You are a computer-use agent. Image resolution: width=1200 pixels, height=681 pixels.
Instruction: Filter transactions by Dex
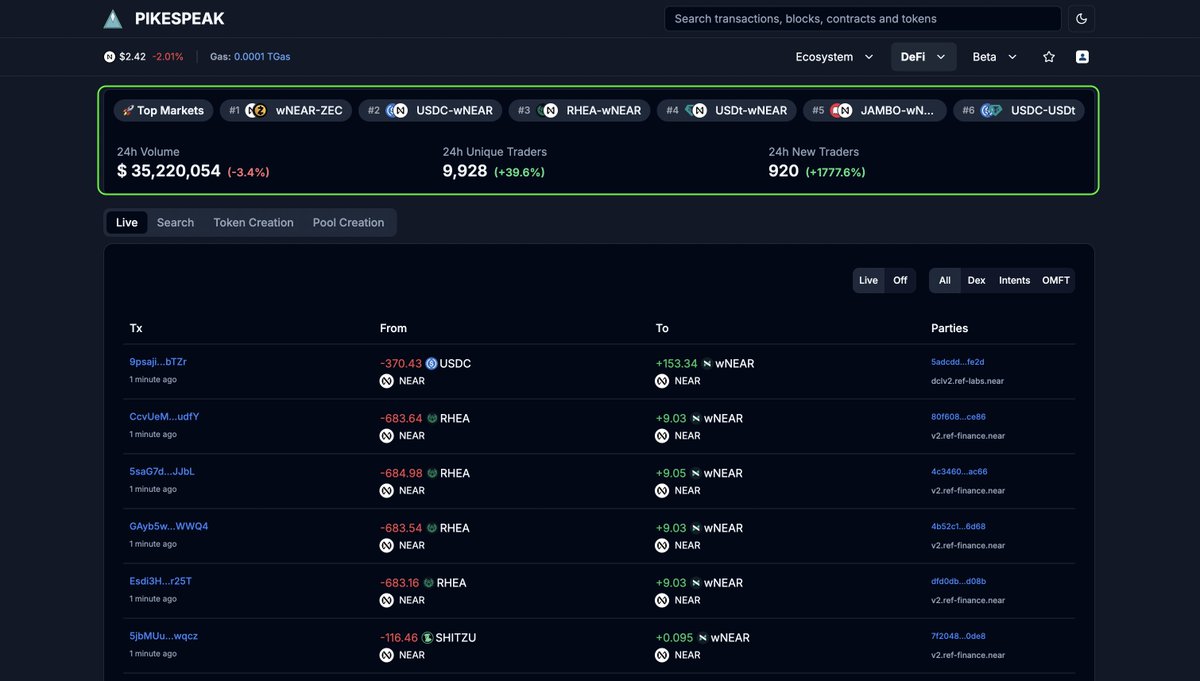pyautogui.click(x=977, y=280)
